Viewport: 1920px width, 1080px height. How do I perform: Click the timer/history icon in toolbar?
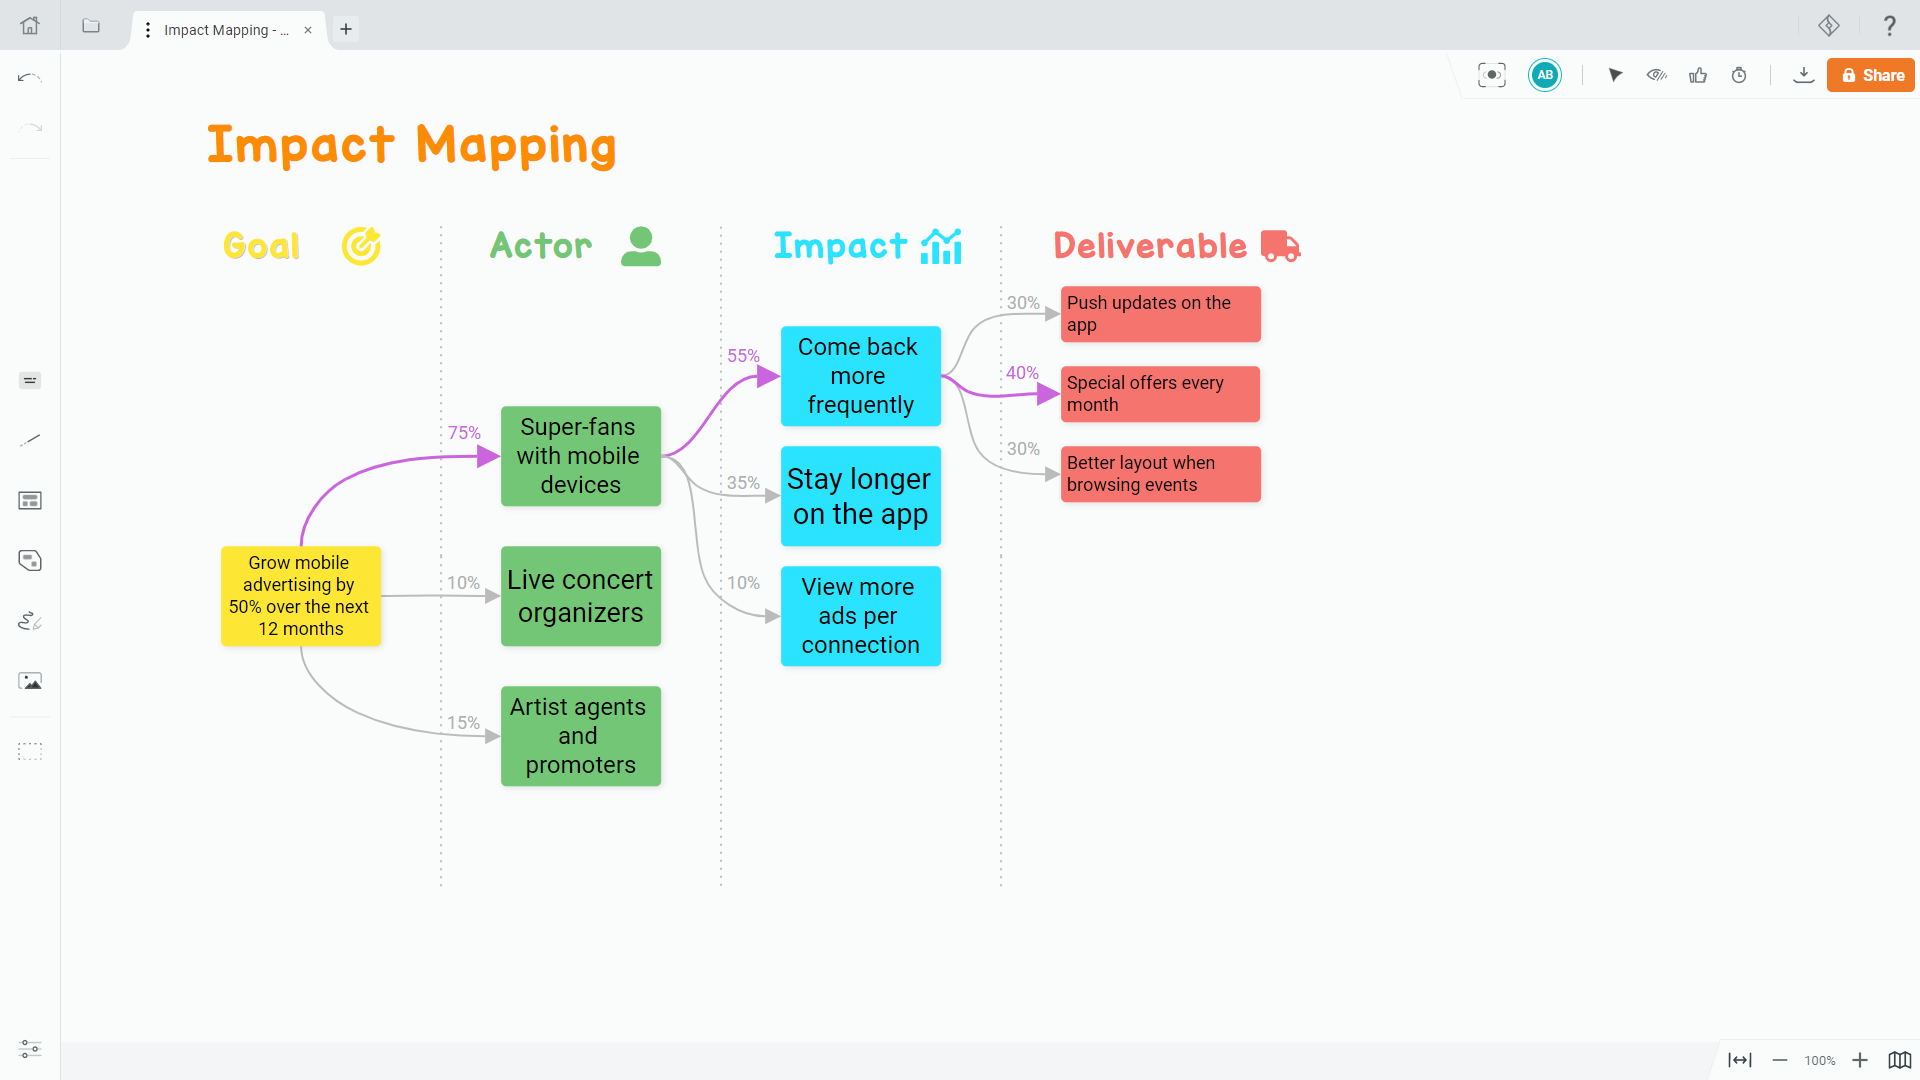(x=1741, y=75)
